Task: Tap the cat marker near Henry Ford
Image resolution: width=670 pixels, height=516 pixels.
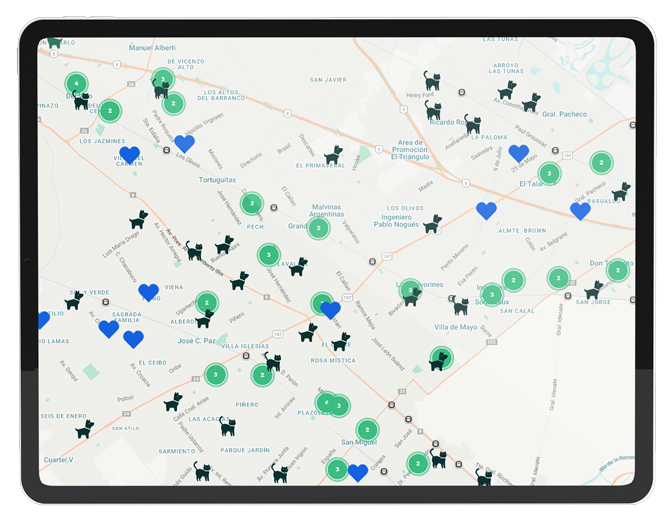Action: (x=431, y=81)
